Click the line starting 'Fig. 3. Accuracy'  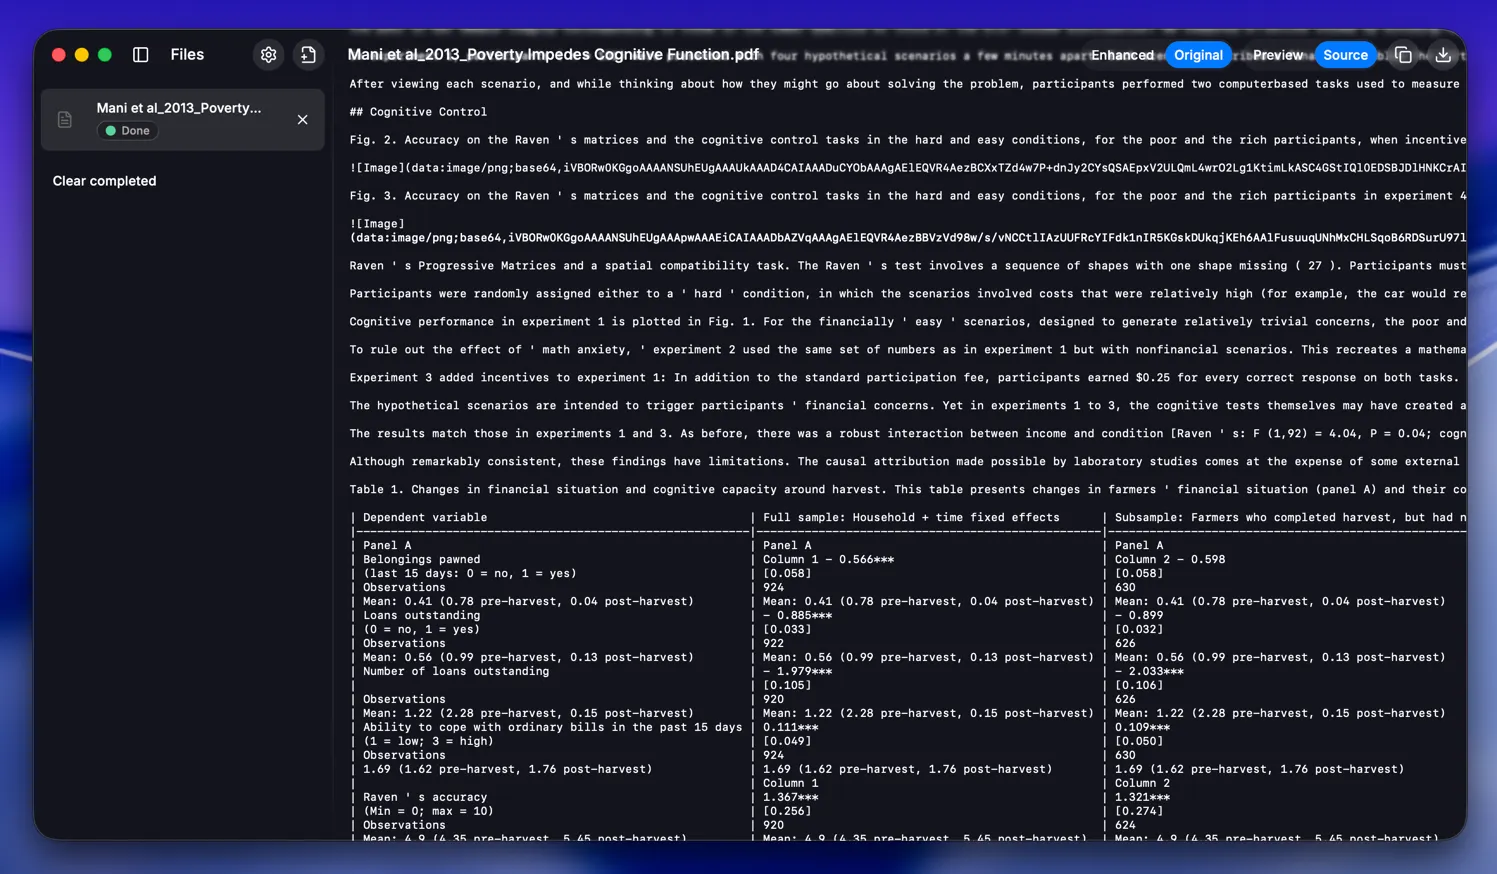tap(907, 196)
